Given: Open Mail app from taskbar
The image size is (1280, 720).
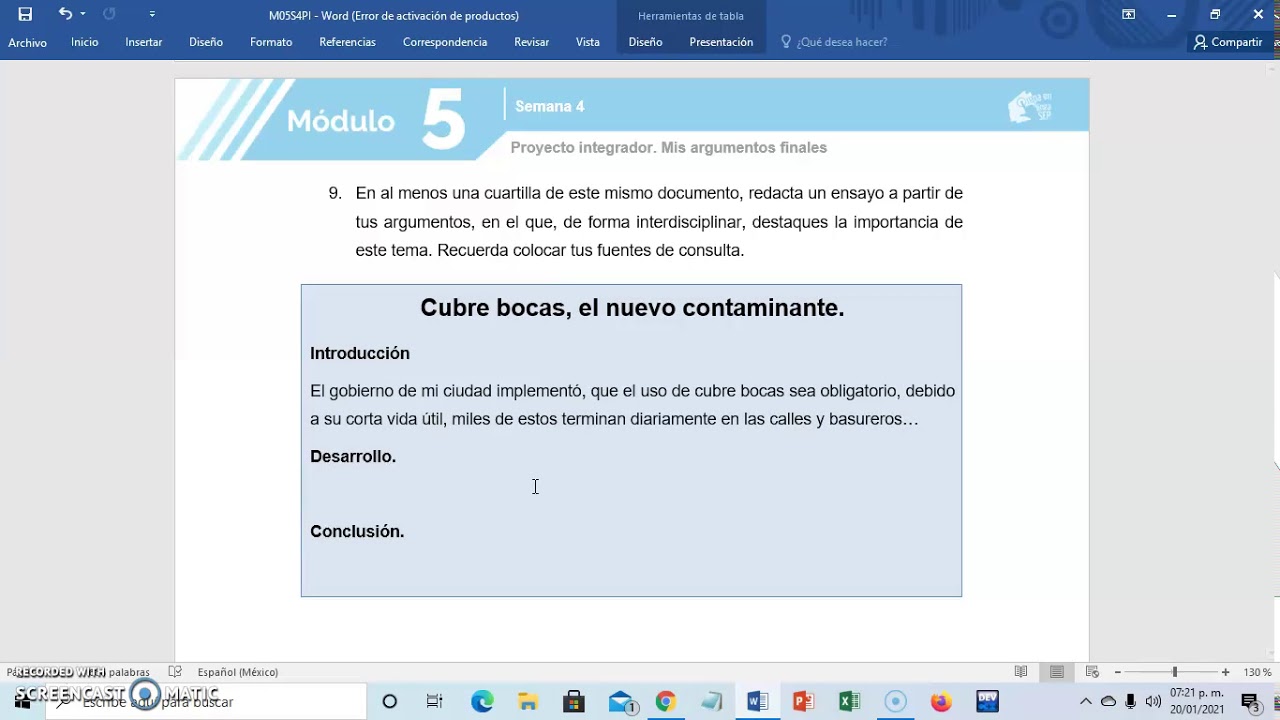Looking at the screenshot, I should pos(621,701).
